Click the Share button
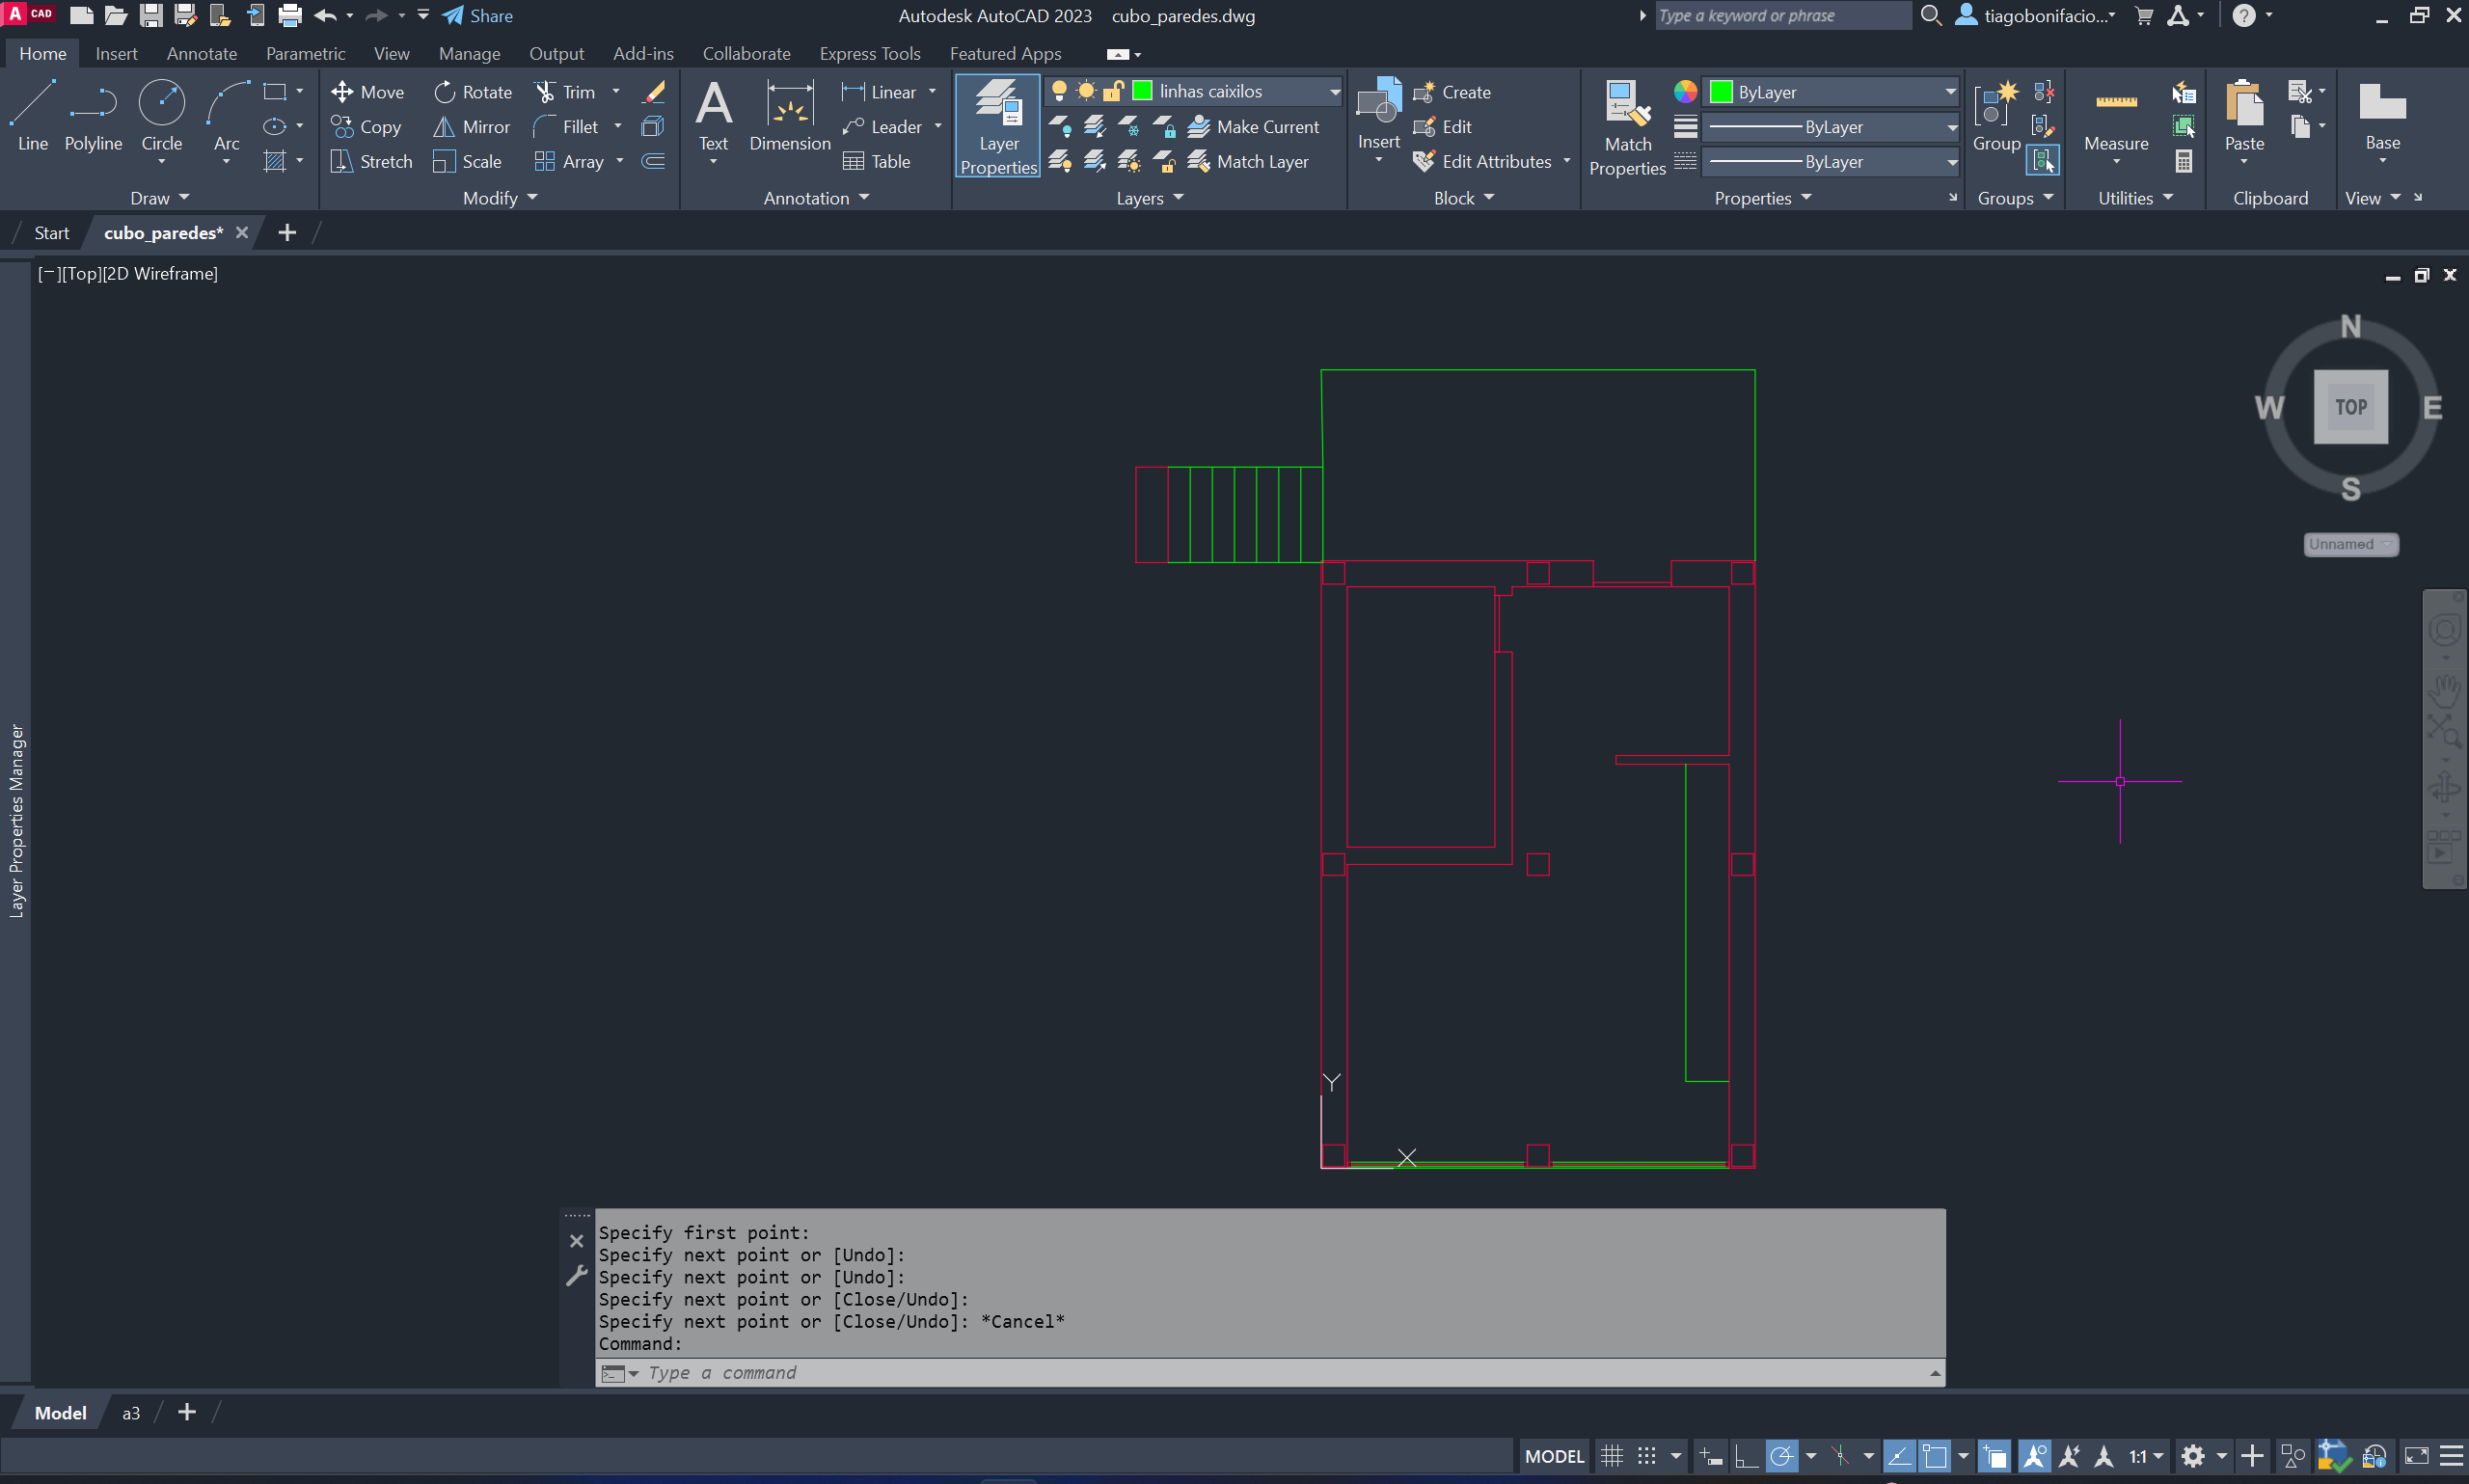This screenshot has width=2469, height=1484. pyautogui.click(x=478, y=15)
